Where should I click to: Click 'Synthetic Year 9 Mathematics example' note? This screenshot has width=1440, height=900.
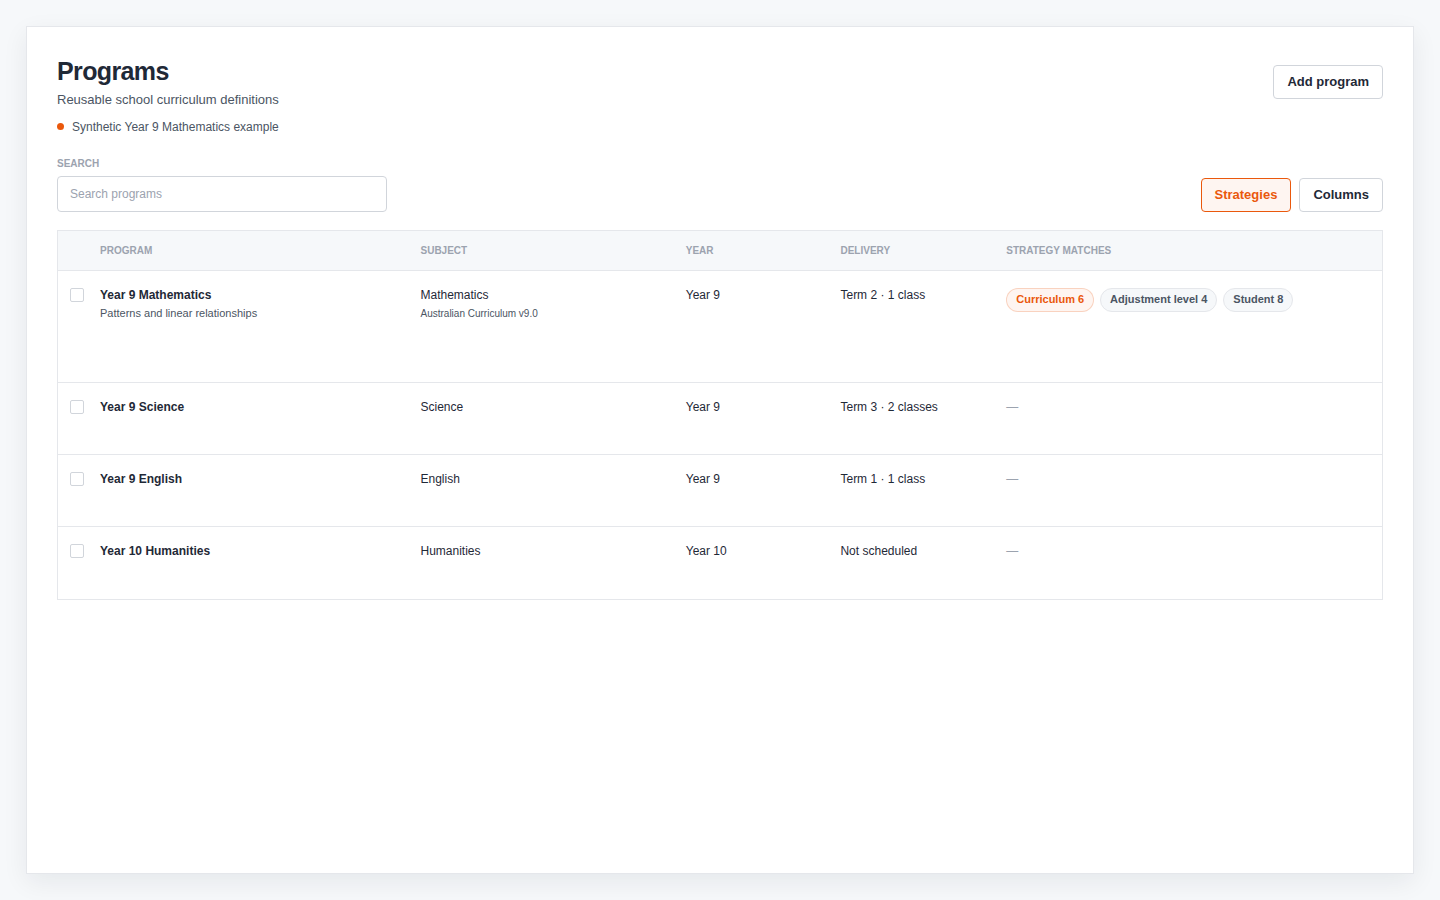coord(175,127)
